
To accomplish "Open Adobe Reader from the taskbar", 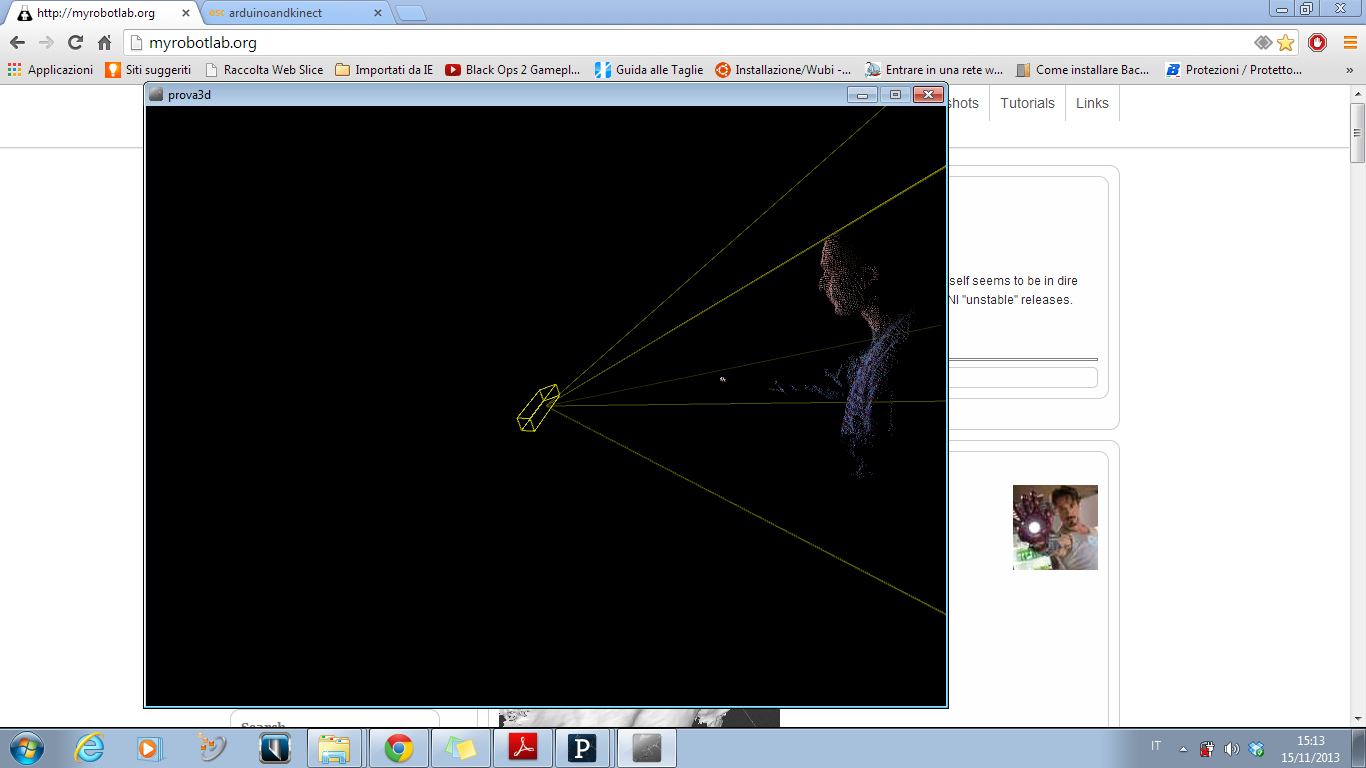I will pos(523,748).
